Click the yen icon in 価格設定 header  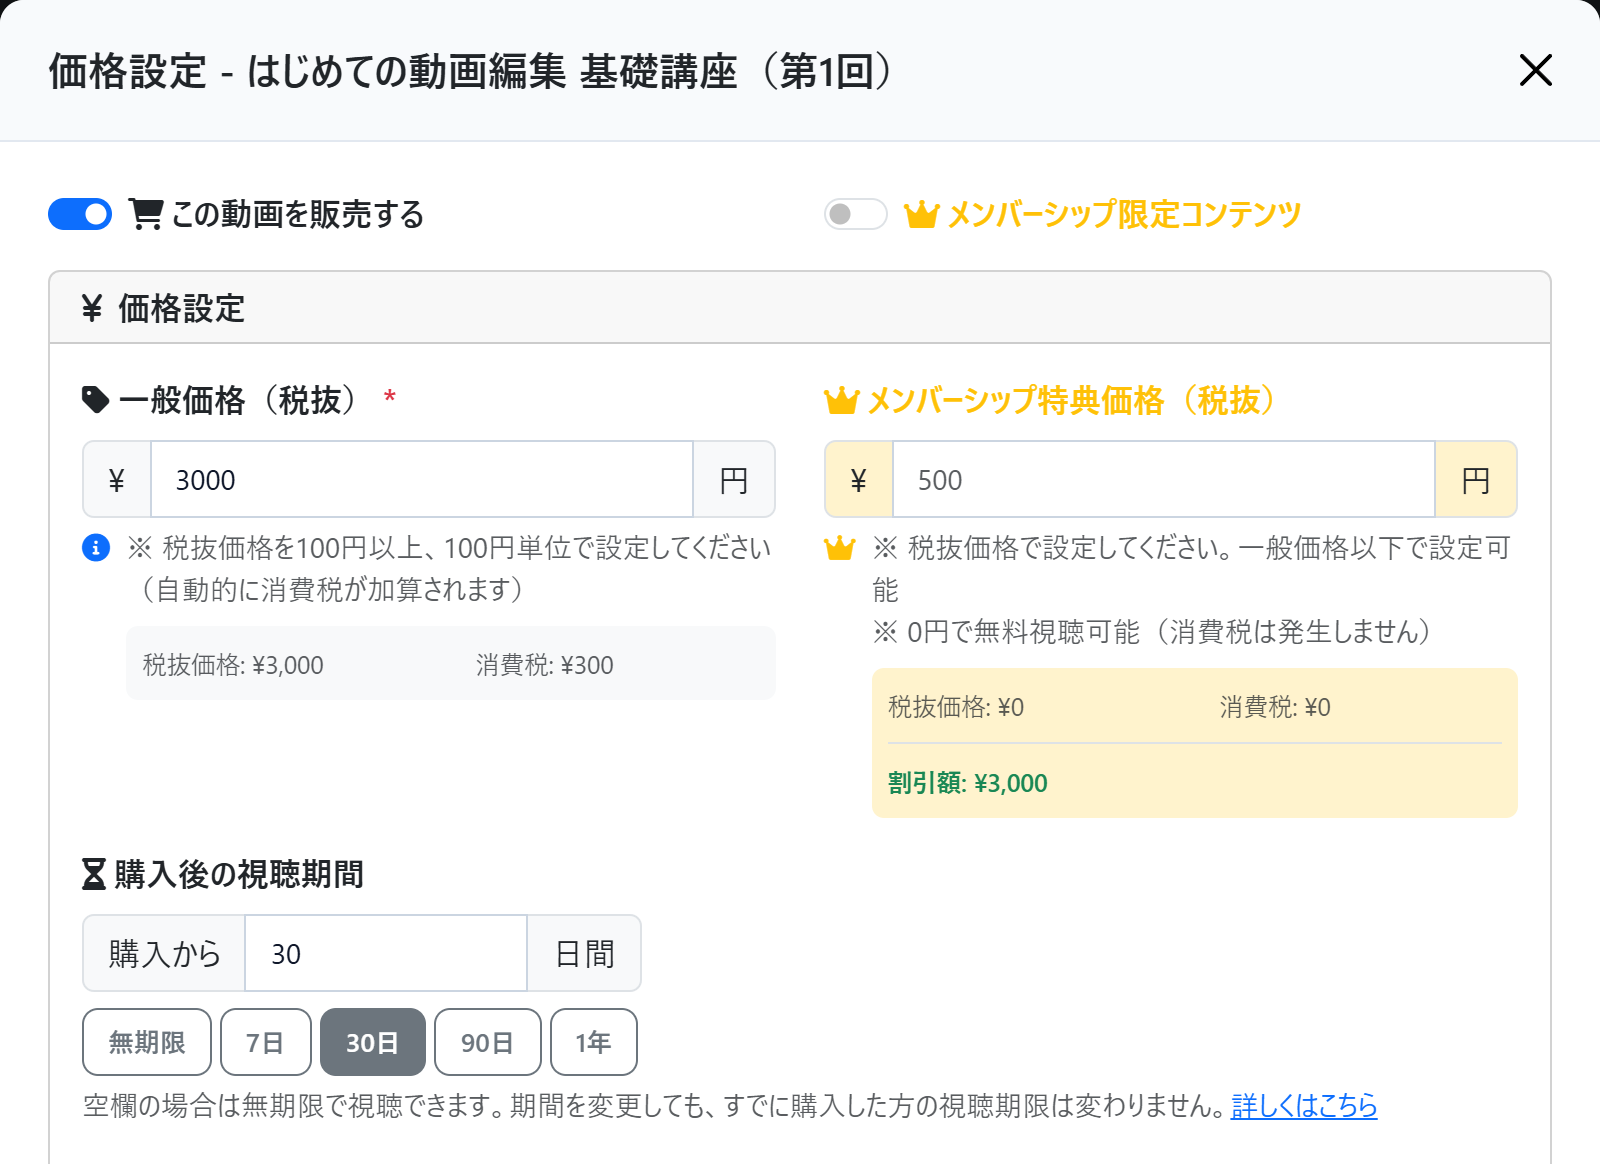click(92, 308)
